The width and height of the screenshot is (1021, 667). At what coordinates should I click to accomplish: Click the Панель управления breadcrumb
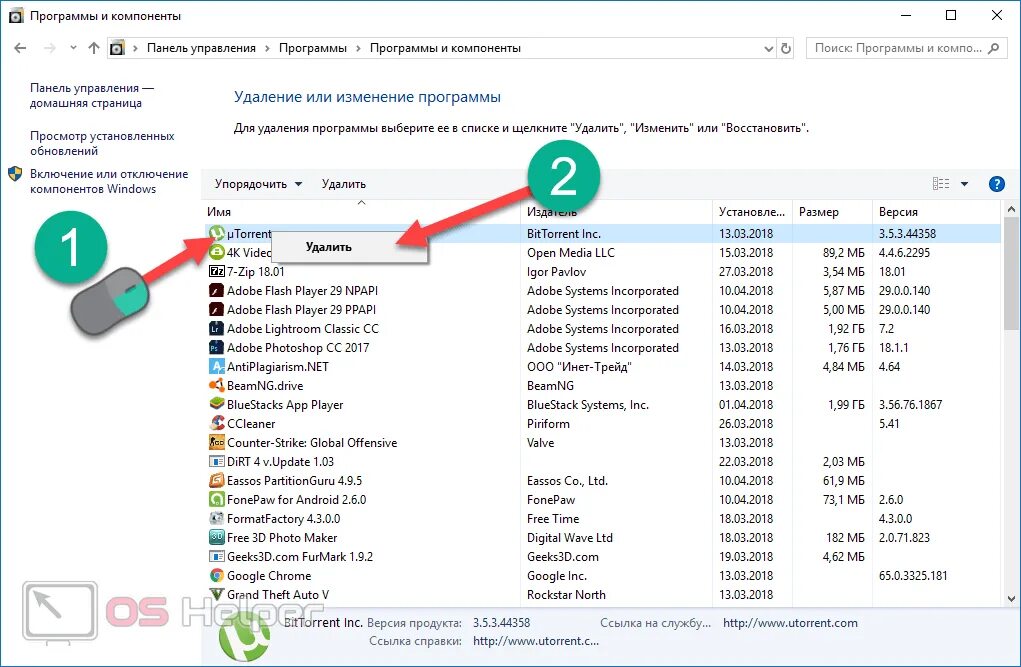[201, 48]
